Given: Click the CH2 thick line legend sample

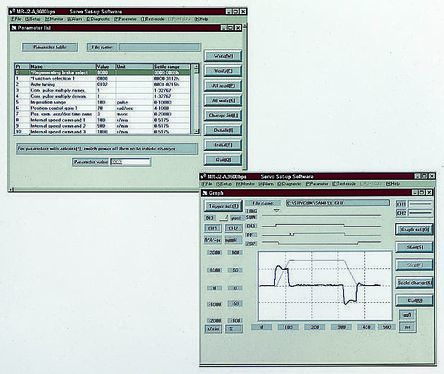Looking at the screenshot, I should pyautogui.click(x=420, y=213).
